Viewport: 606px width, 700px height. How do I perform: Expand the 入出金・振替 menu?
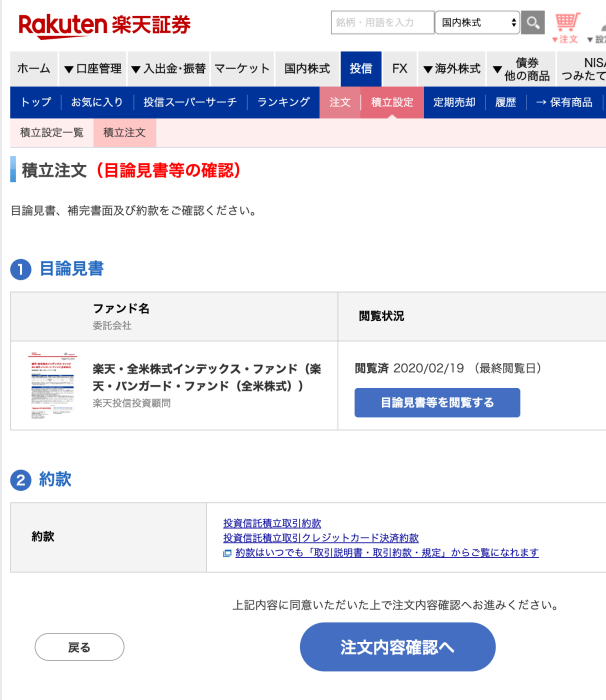(x=168, y=69)
